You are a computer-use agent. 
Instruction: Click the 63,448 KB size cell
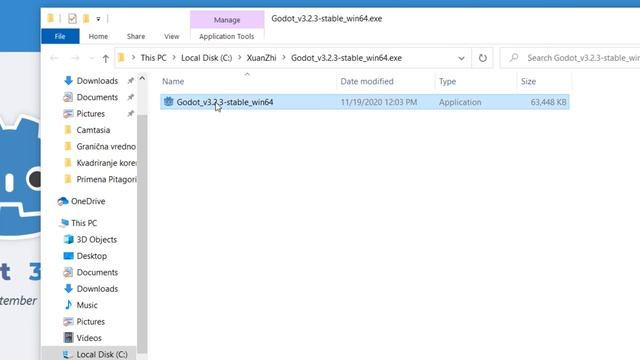coord(548,102)
